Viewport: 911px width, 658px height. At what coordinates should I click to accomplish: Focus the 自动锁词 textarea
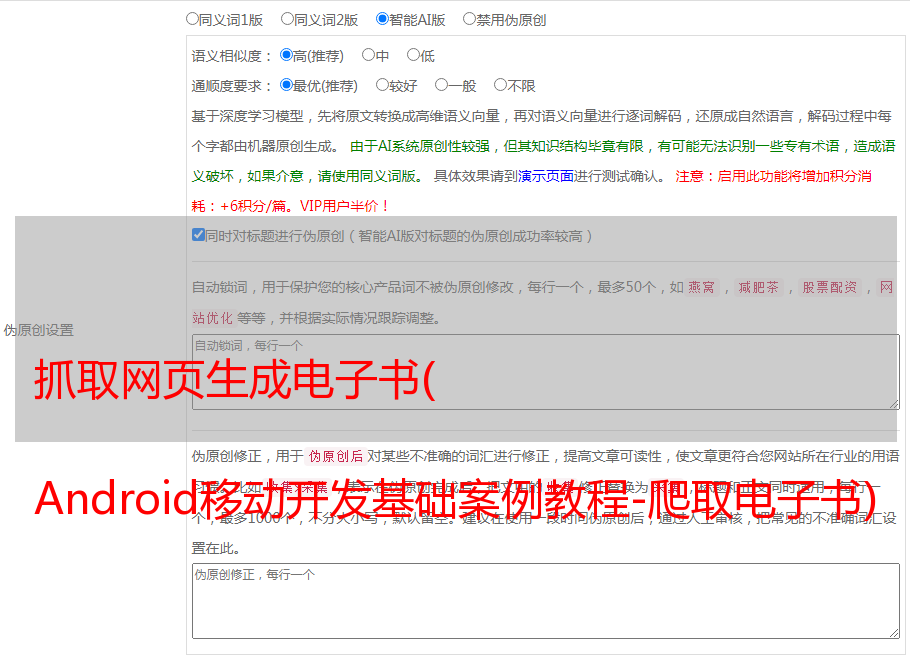[x=546, y=372]
